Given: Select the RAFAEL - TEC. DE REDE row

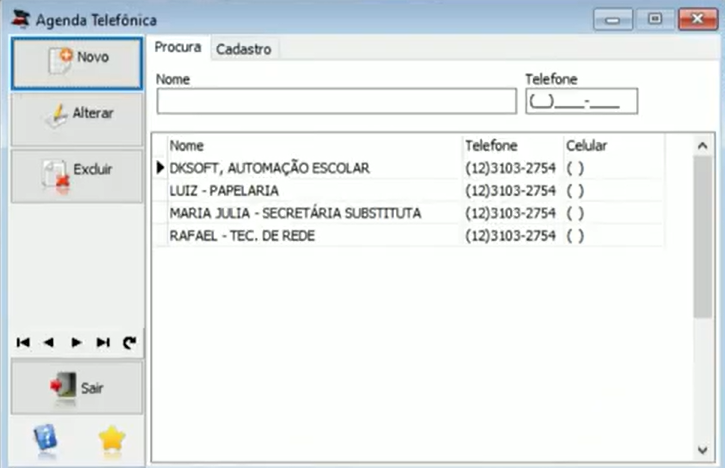Looking at the screenshot, I should coord(410,236).
